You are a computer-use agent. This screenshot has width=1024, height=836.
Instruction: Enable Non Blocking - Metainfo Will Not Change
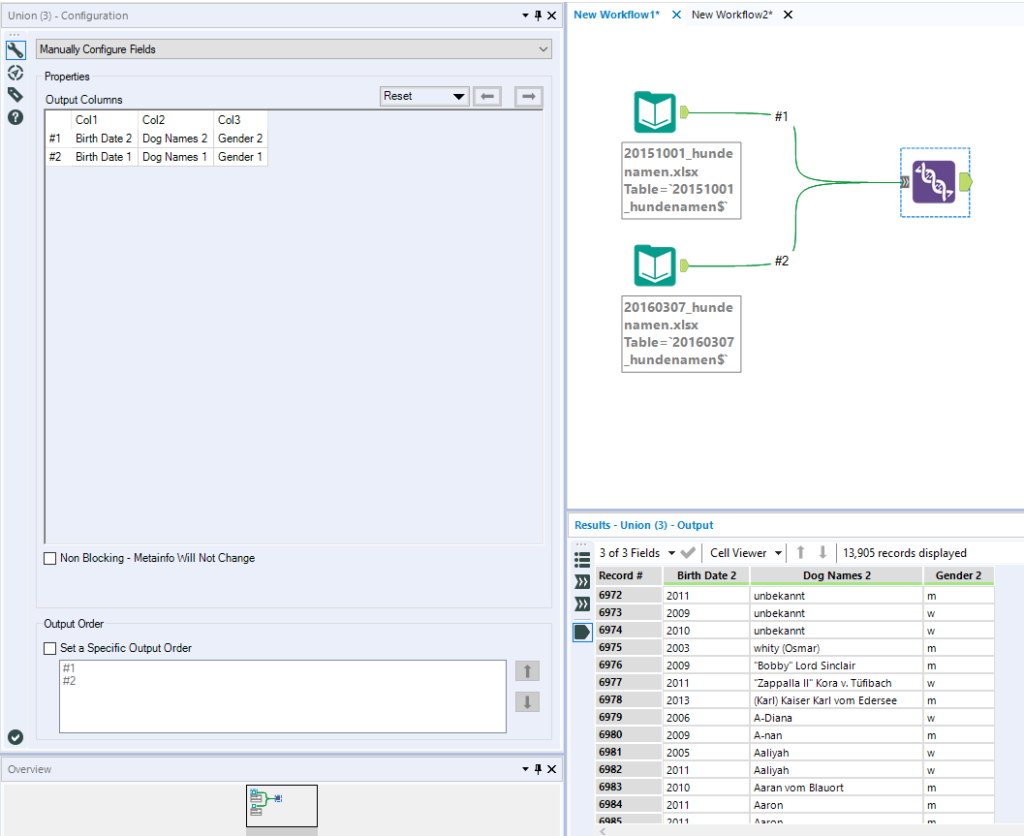click(x=50, y=558)
